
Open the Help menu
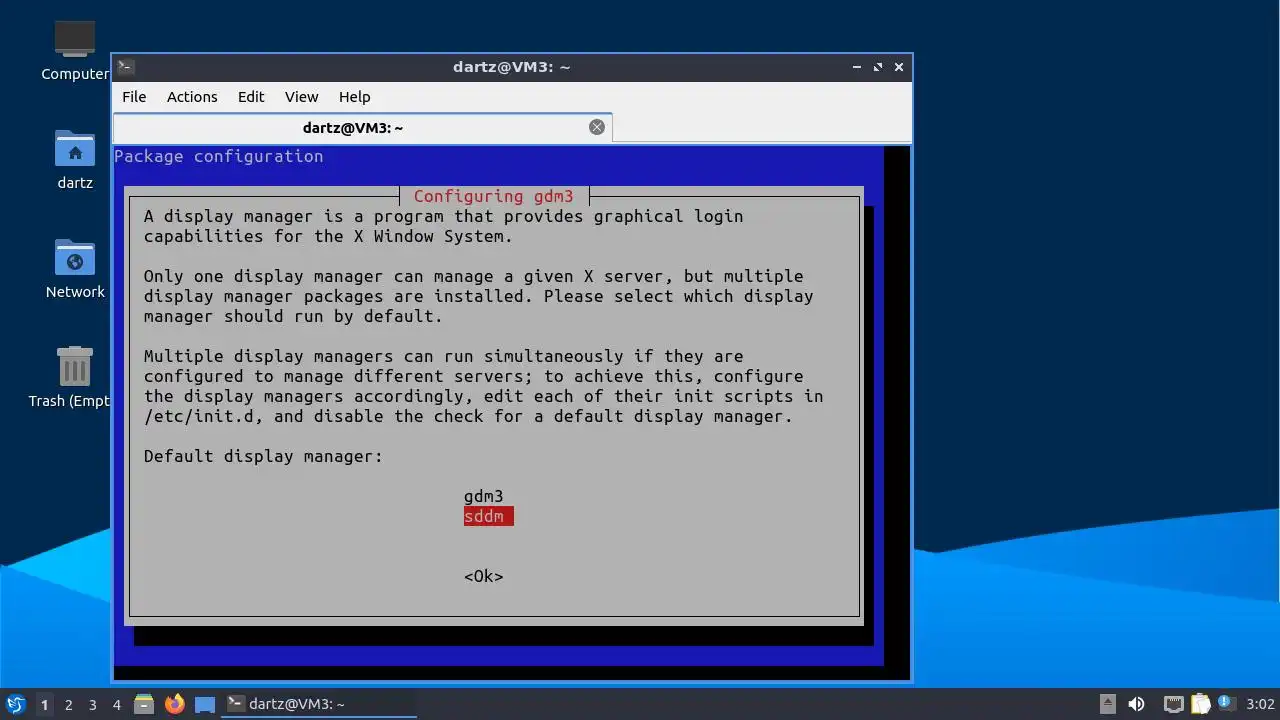[355, 97]
